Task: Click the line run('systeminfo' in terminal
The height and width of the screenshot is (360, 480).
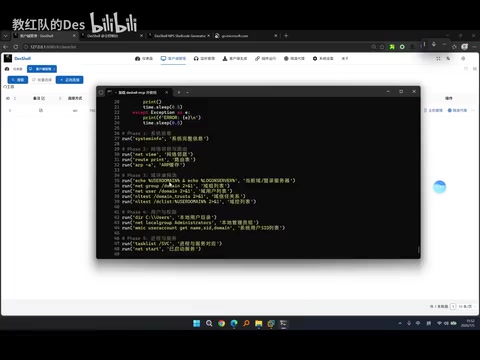Action: pyautogui.click(x=165, y=138)
